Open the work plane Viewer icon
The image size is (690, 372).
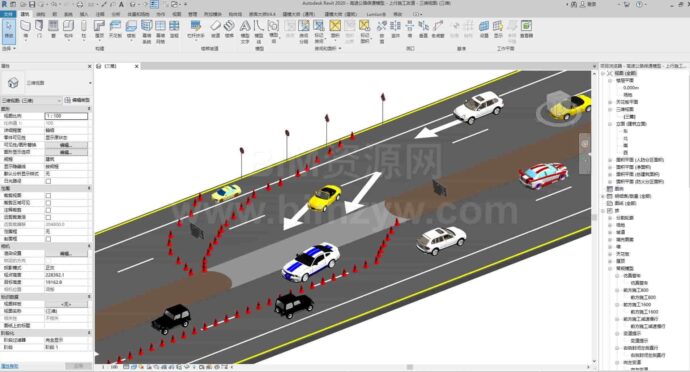[526, 29]
